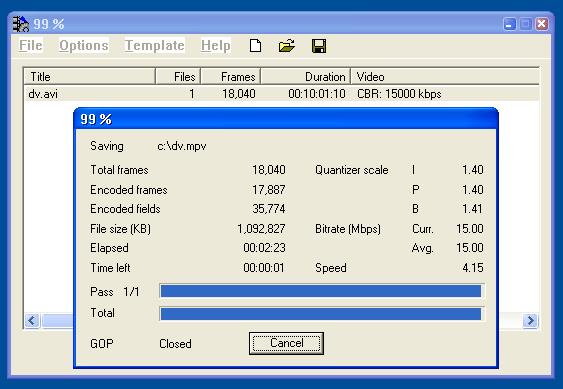Select the dv.avi row in the list

click(x=282, y=94)
